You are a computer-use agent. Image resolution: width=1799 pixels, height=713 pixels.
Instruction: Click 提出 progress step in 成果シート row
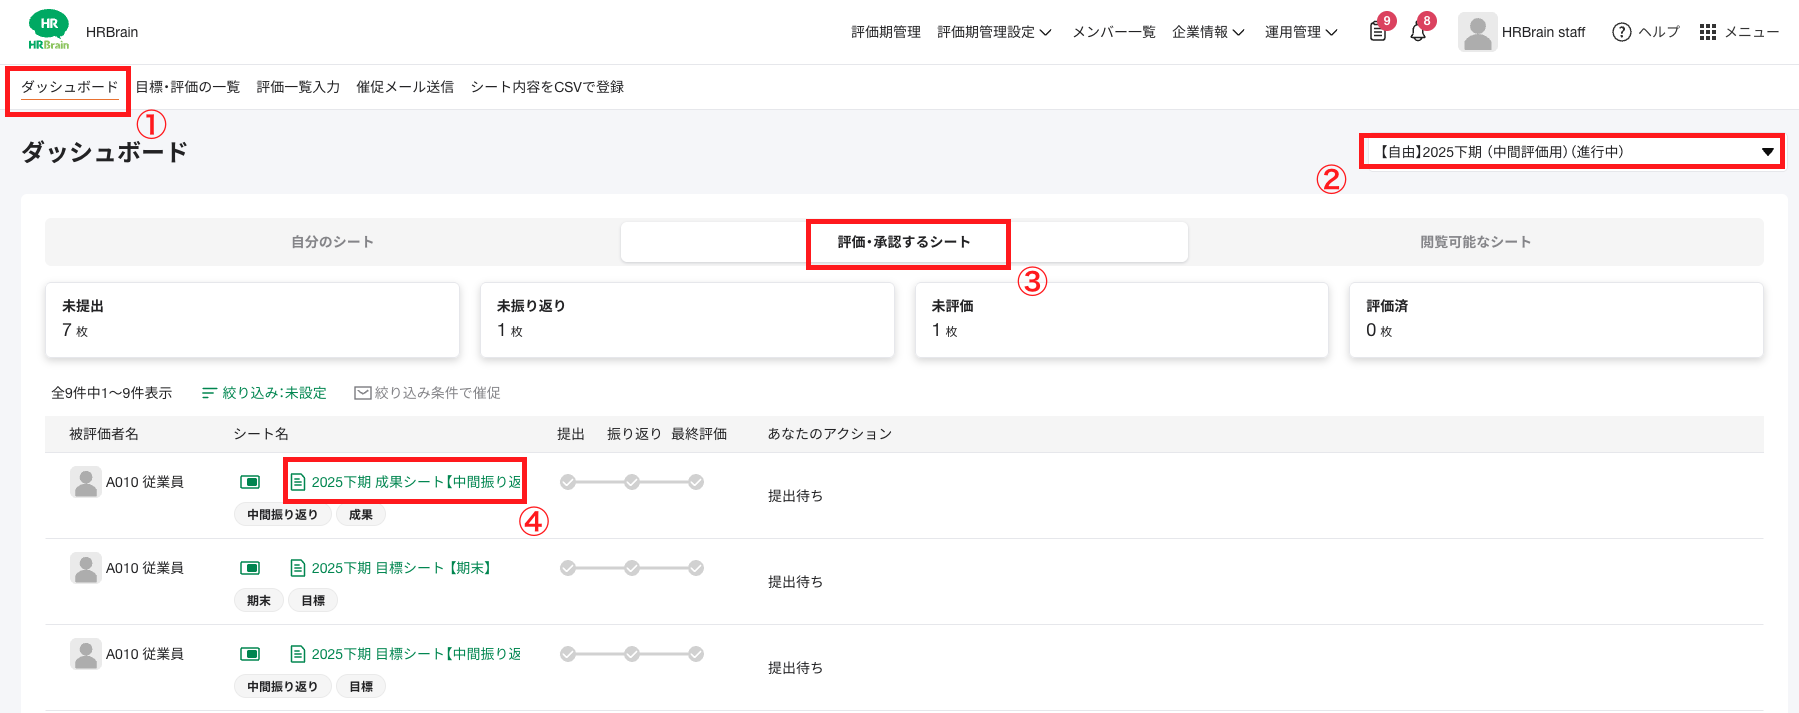point(568,482)
